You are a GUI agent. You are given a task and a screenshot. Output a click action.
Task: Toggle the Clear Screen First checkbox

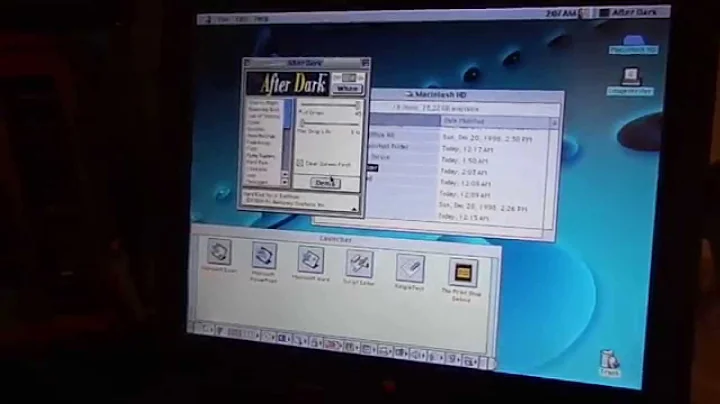coord(300,163)
